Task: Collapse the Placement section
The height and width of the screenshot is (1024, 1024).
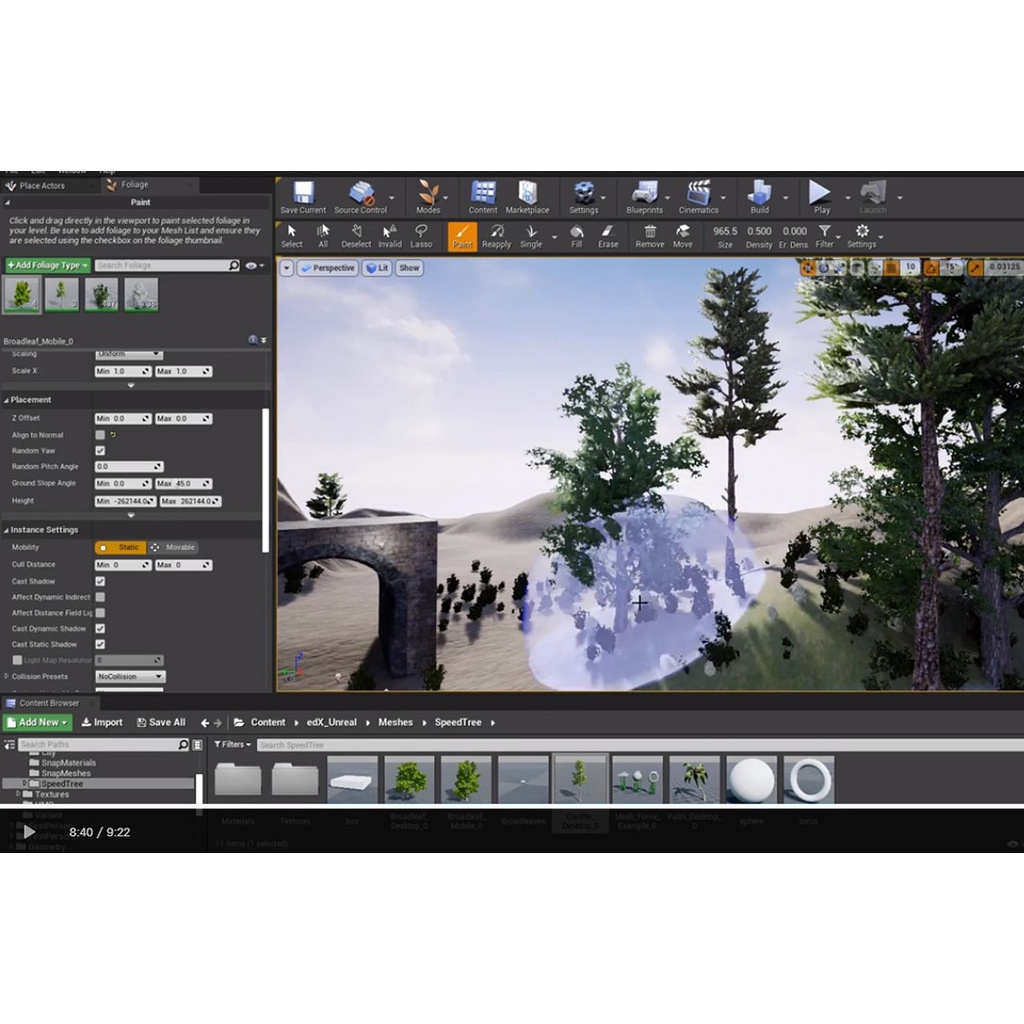Action: 7,400
